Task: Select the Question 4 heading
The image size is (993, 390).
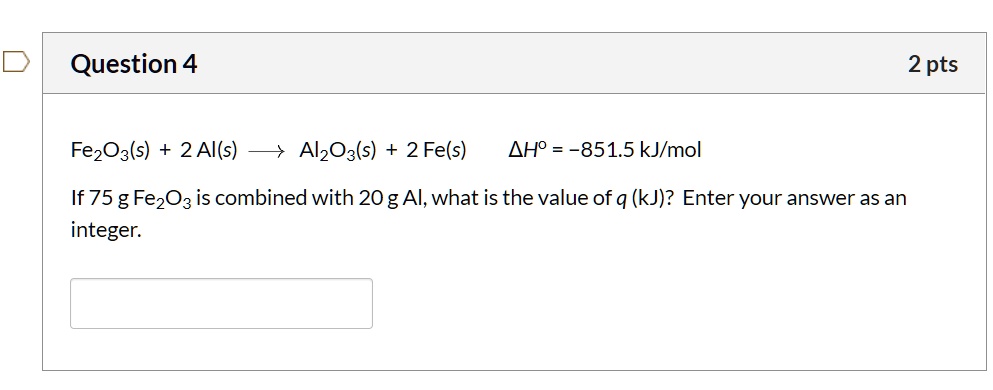Action: [134, 64]
